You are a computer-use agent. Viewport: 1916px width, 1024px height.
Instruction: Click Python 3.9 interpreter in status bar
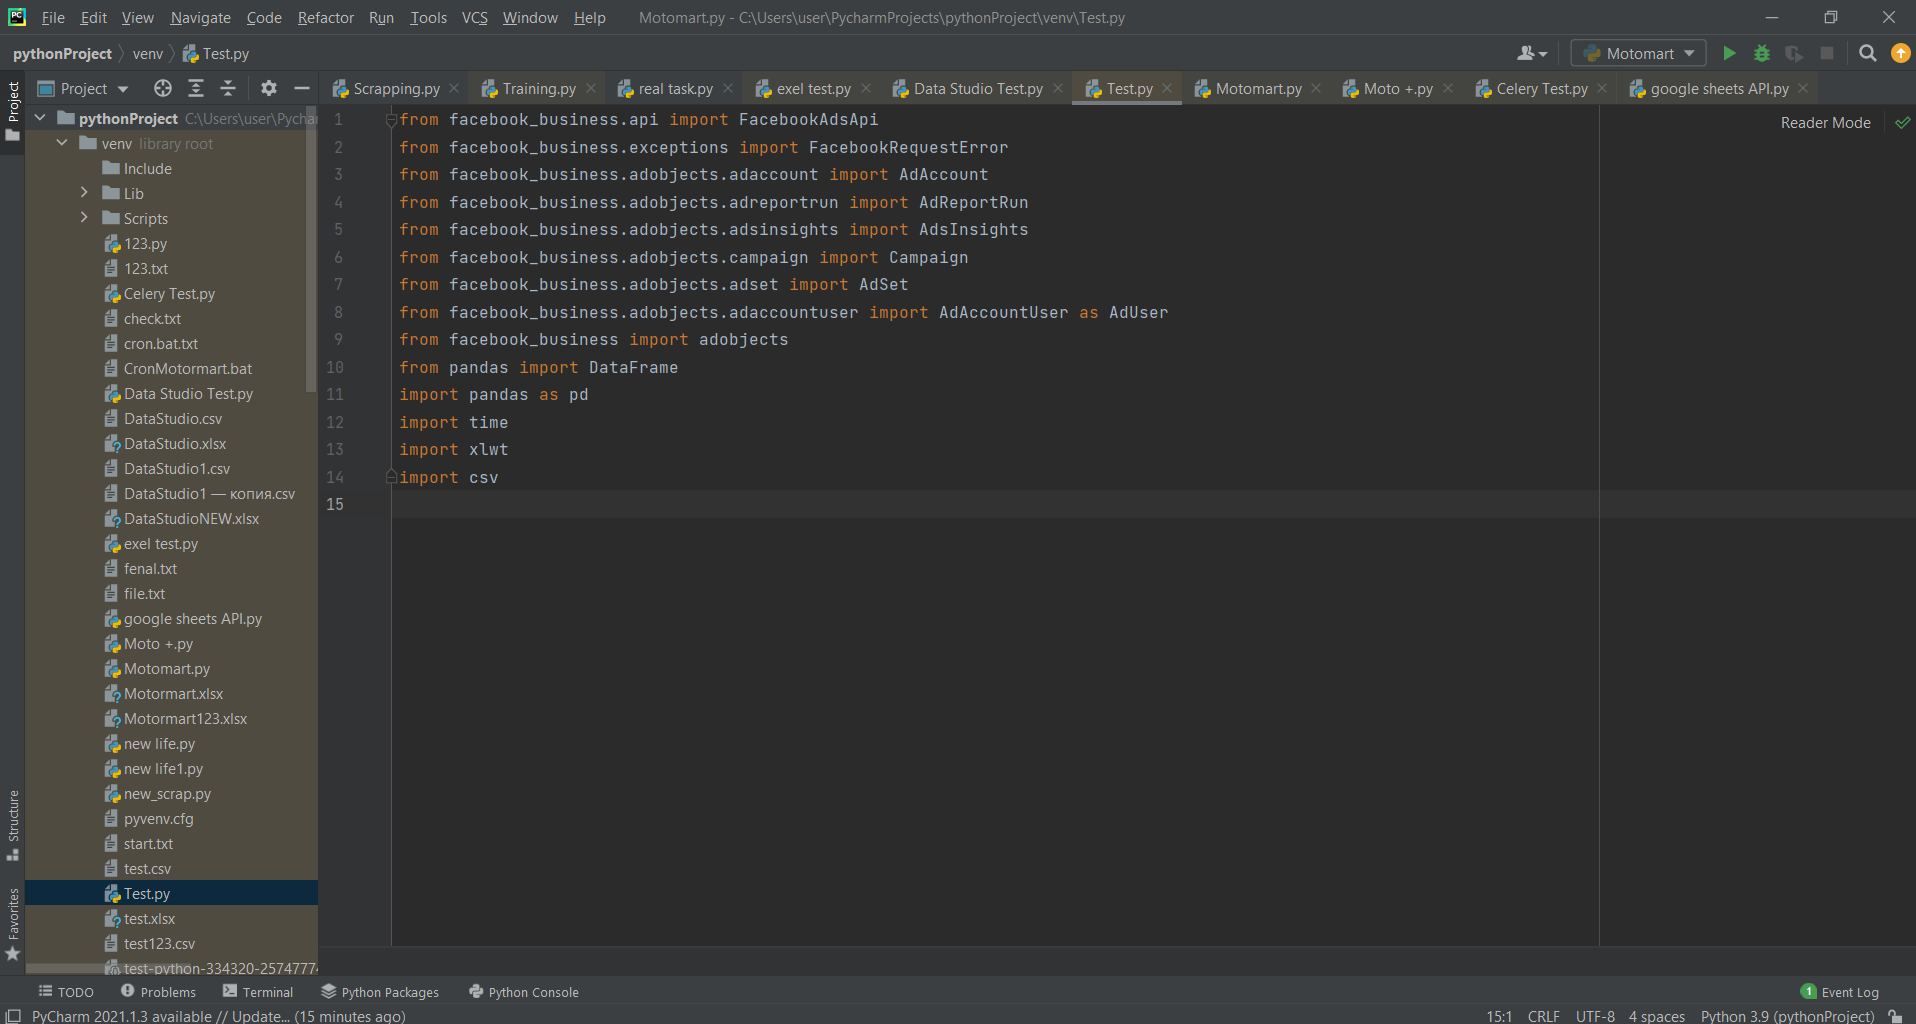[x=1787, y=1016]
